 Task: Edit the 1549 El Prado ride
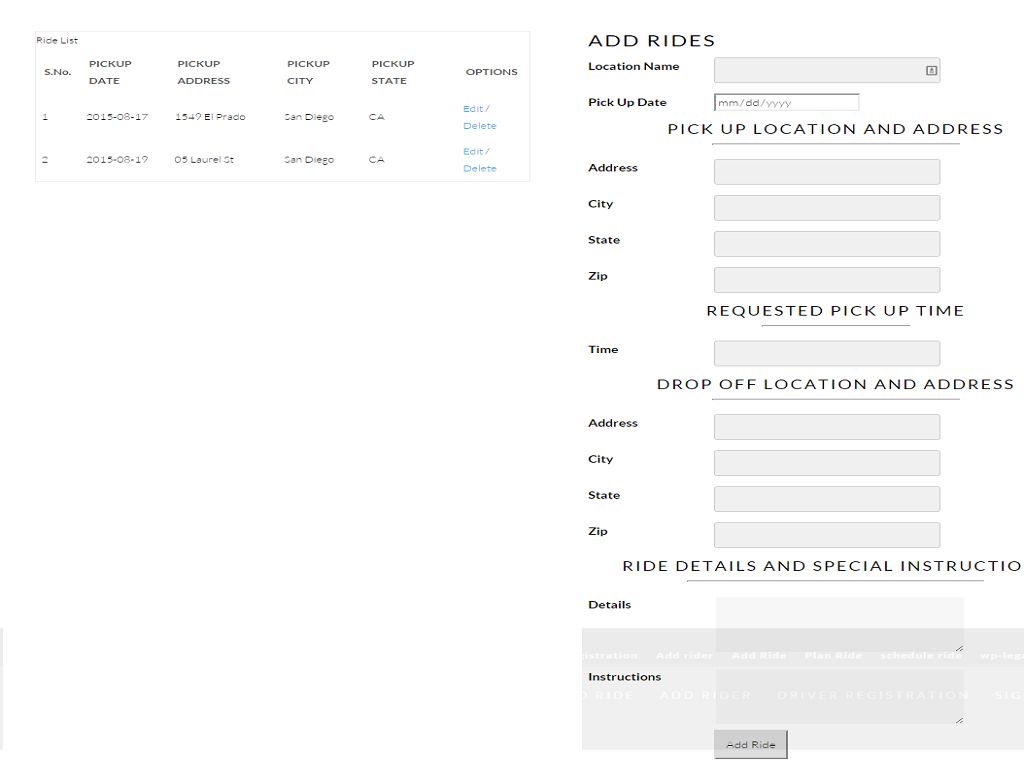point(473,108)
